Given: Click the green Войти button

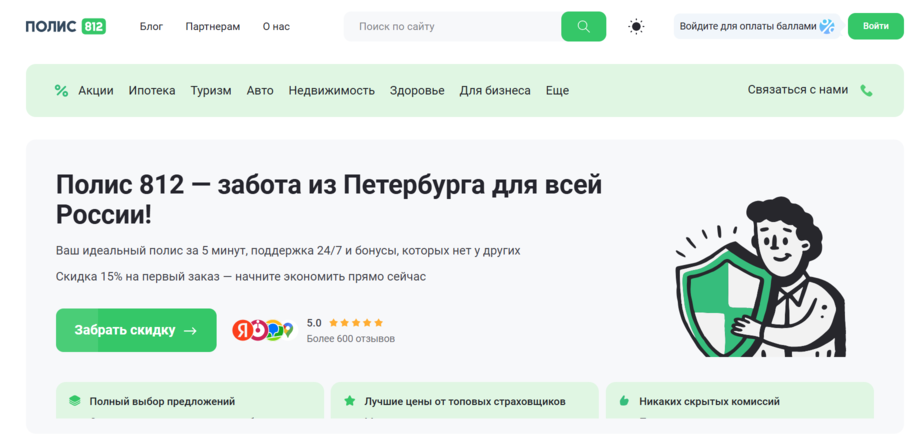Looking at the screenshot, I should pos(875,26).
